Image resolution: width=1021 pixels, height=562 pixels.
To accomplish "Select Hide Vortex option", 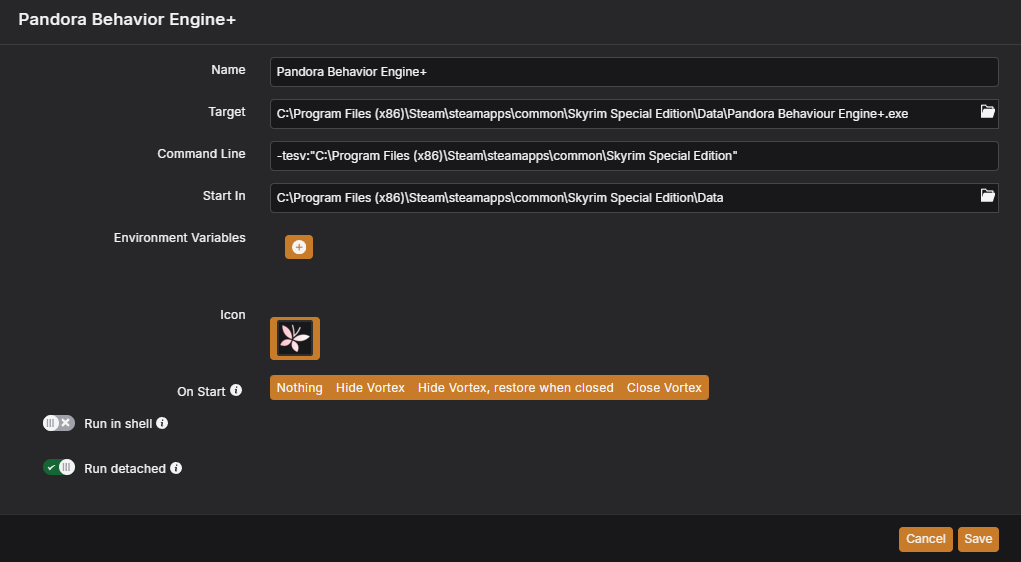I will click(x=371, y=387).
